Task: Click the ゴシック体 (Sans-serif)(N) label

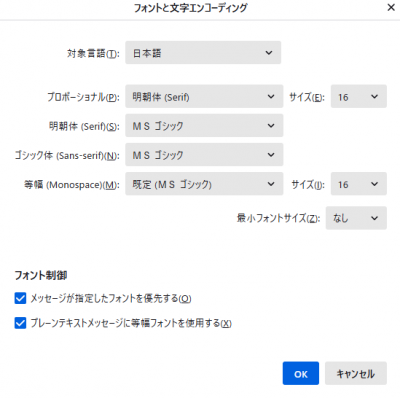Action: point(67,155)
